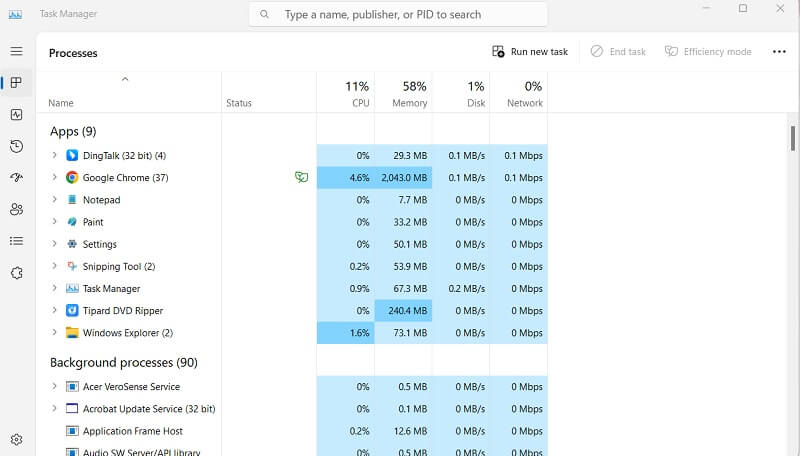Open the Details sidebar icon

pyautogui.click(x=16, y=241)
